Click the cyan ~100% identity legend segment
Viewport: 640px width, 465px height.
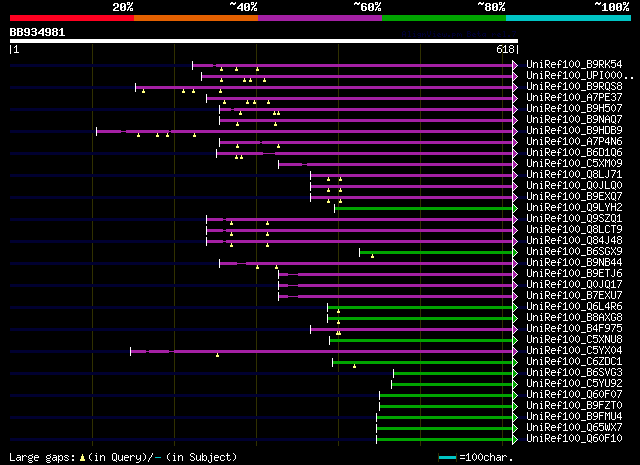(x=569, y=18)
